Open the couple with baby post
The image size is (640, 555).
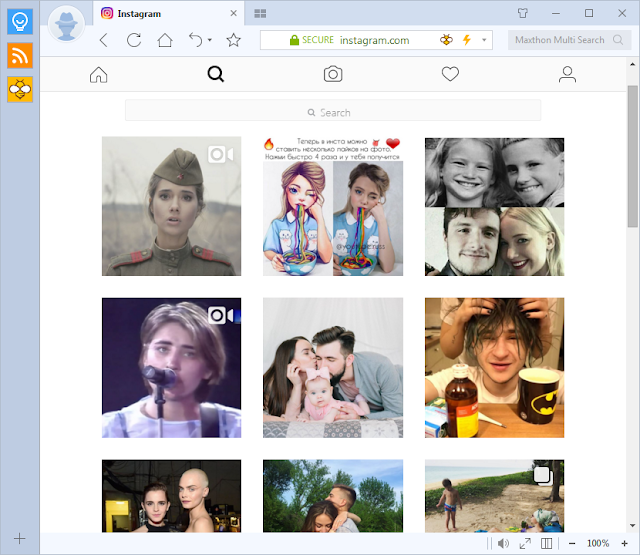(x=333, y=368)
